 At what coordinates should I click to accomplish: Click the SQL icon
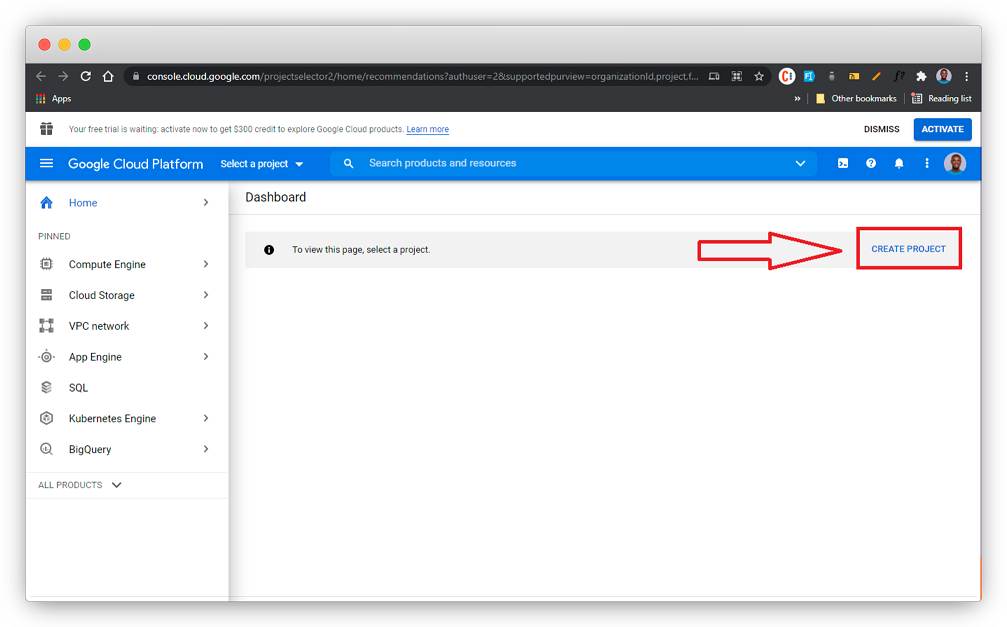tap(46, 387)
